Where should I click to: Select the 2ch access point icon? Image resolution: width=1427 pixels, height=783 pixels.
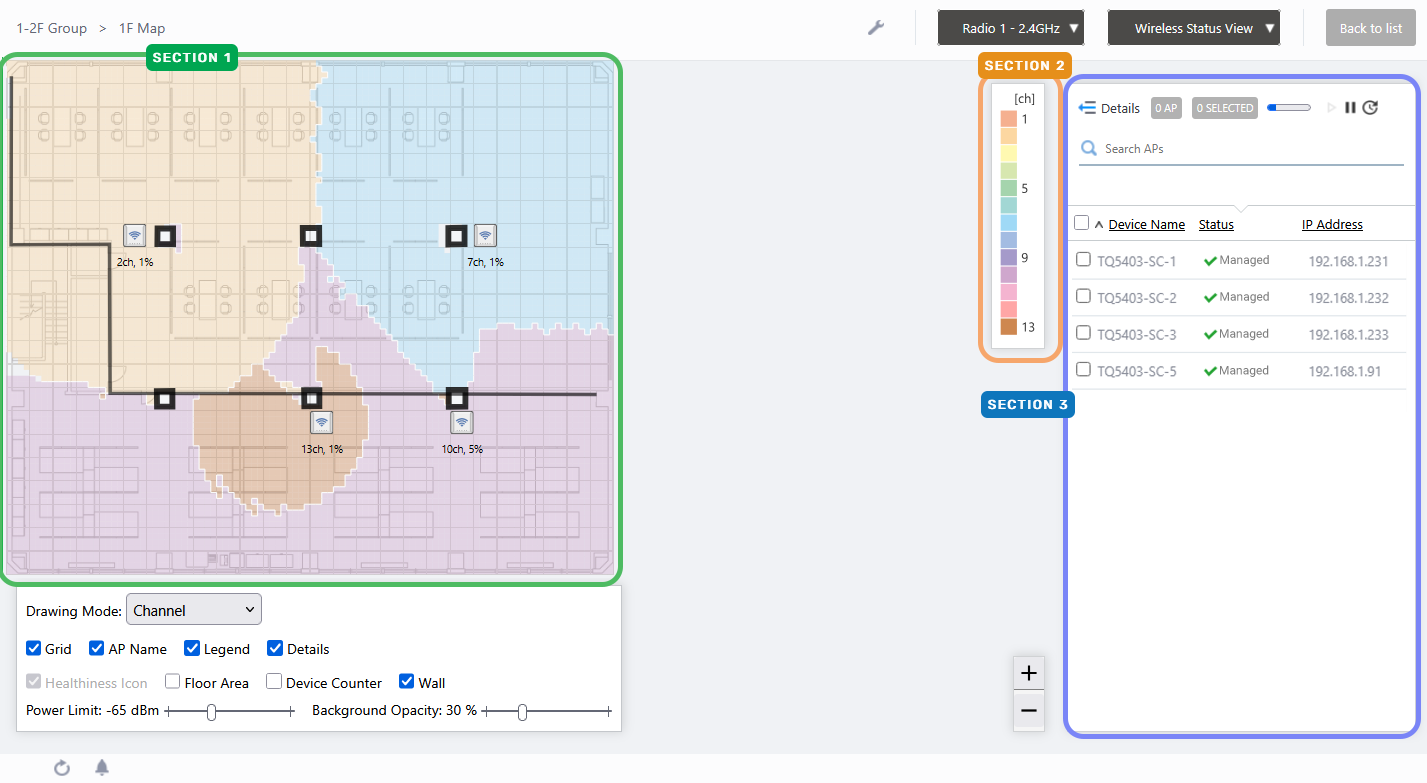(x=134, y=235)
